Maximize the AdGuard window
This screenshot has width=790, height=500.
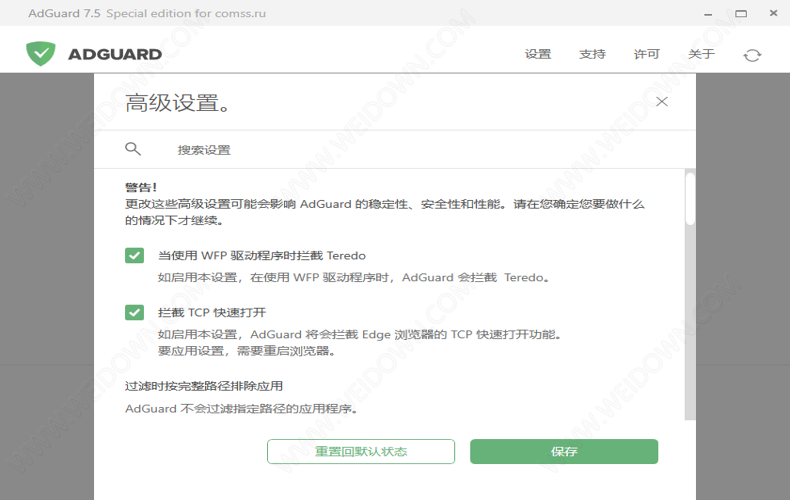click(x=740, y=14)
